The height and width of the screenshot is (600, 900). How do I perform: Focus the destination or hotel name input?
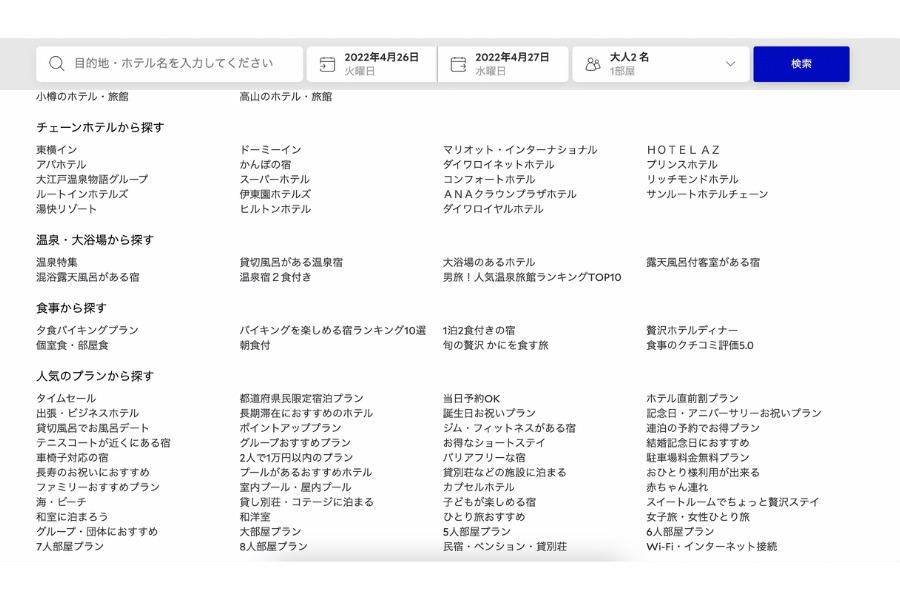point(169,64)
